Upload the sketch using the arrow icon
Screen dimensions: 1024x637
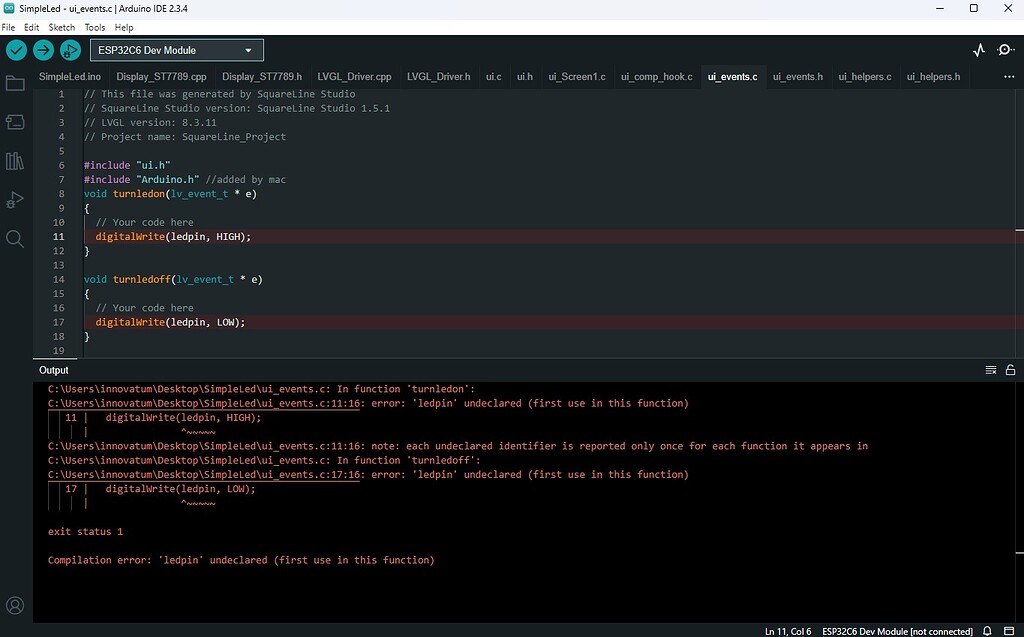click(42, 49)
